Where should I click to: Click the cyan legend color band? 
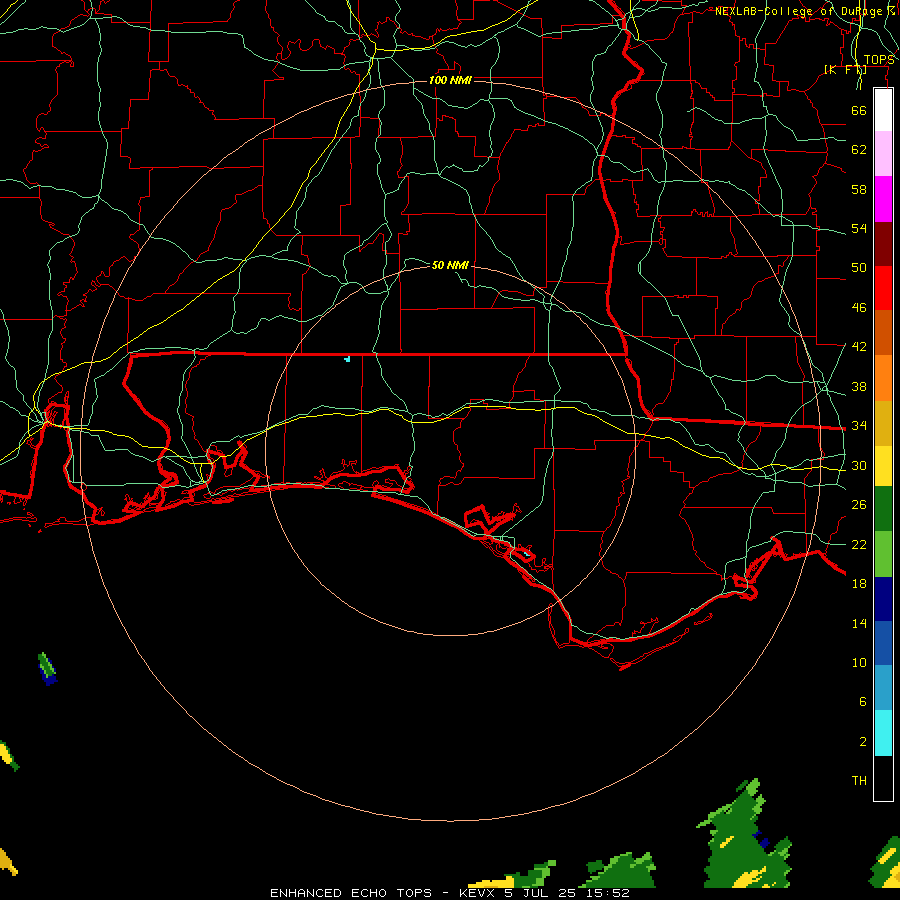pyautogui.click(x=883, y=733)
